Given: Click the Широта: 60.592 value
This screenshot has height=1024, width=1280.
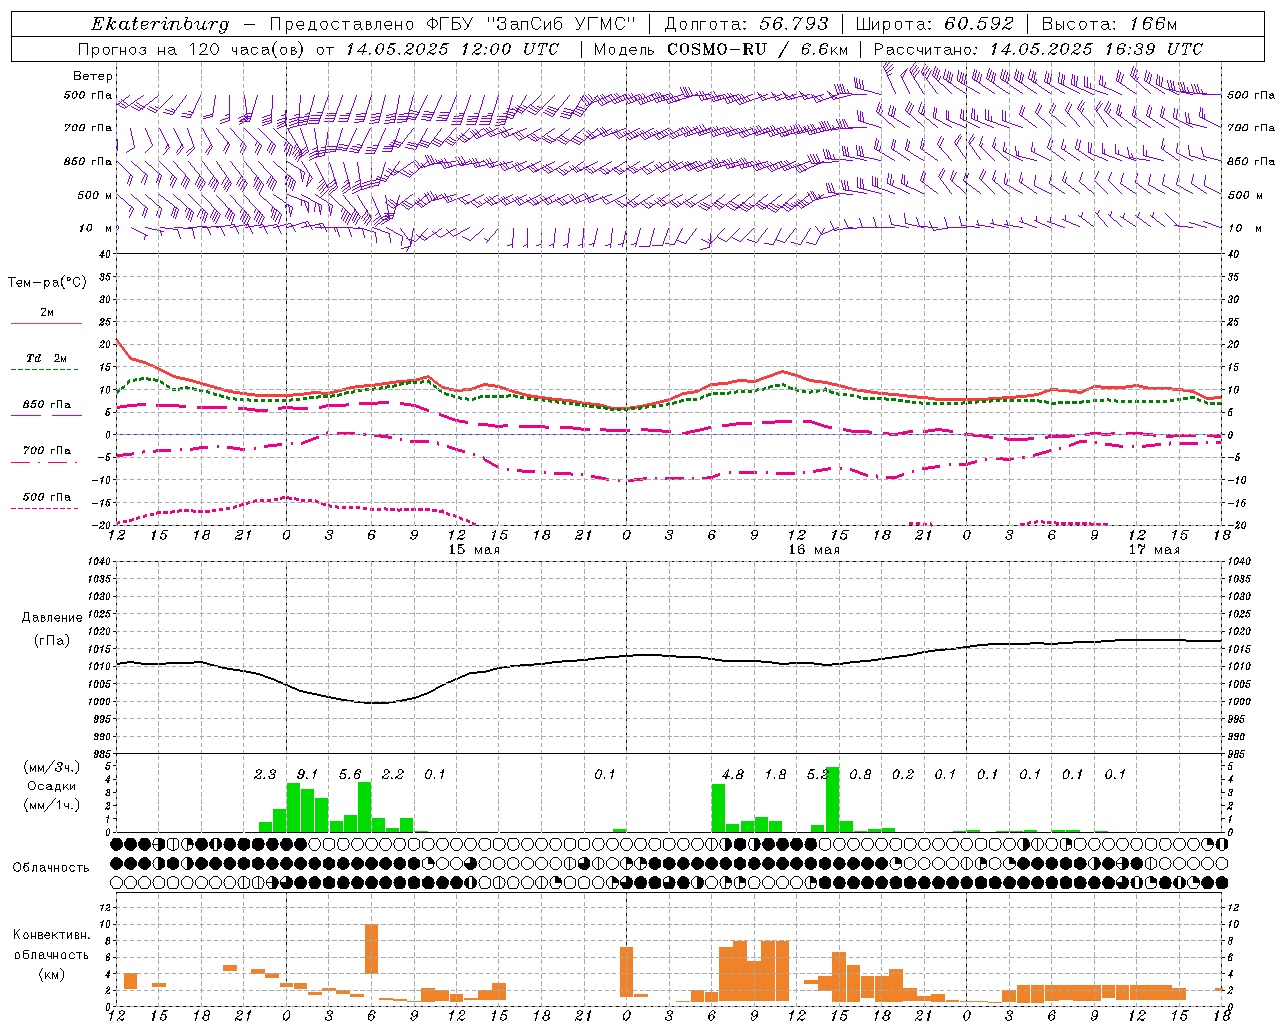Looking at the screenshot, I should pos(934,24).
